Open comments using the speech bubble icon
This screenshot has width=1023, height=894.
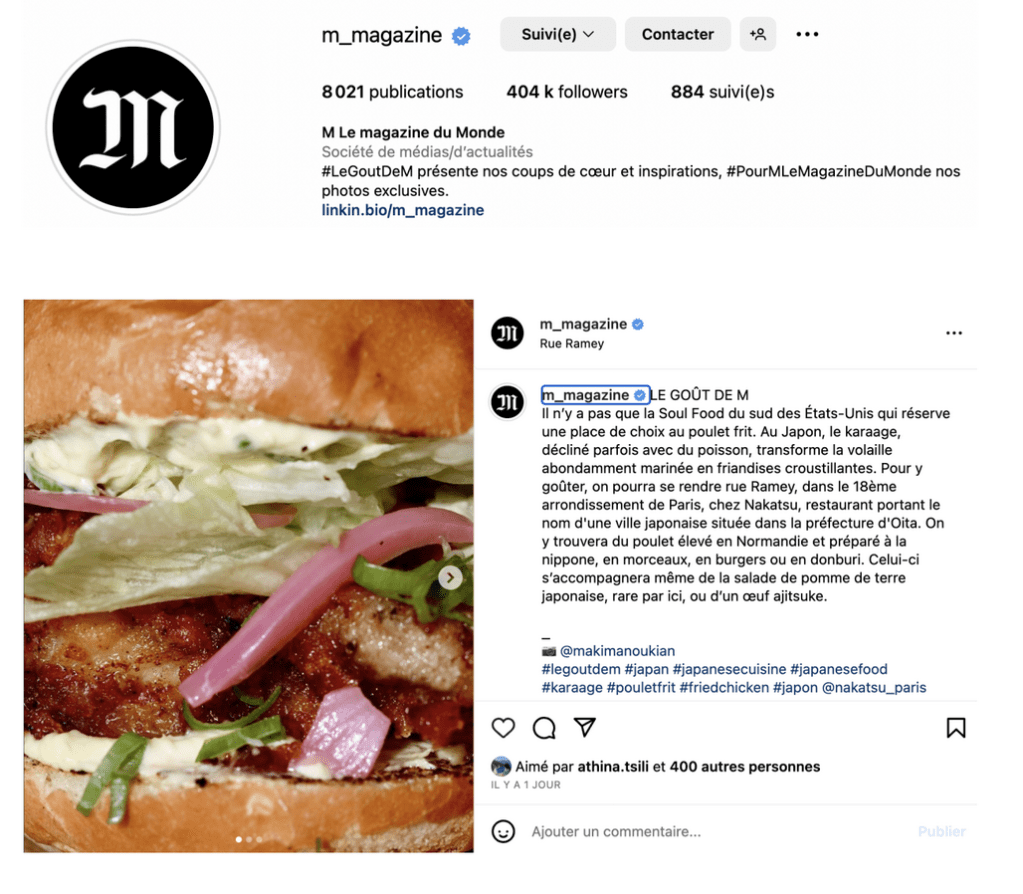544,728
